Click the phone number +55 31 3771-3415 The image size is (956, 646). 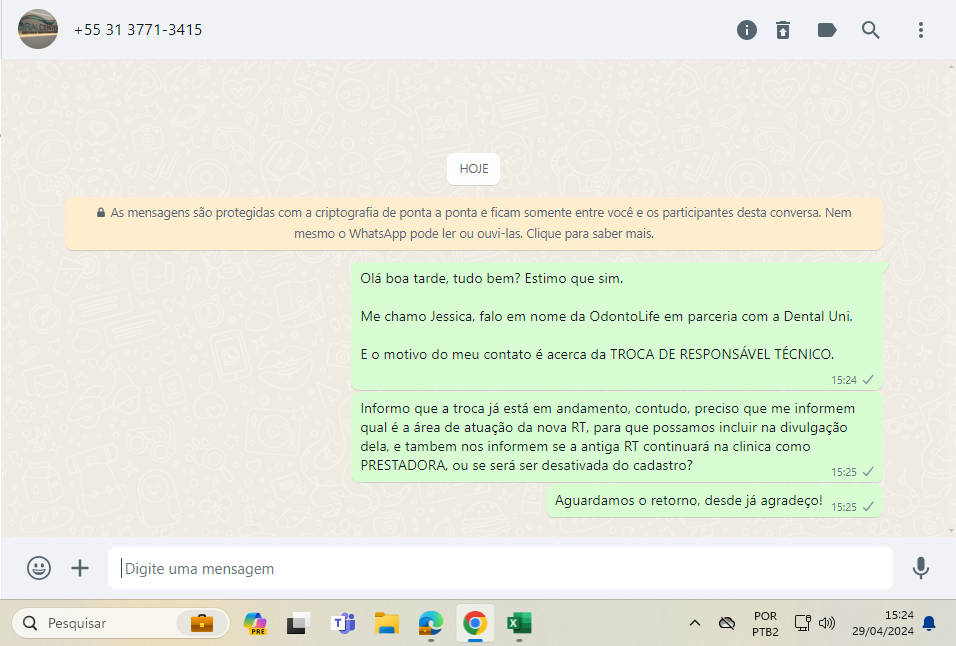[138, 30]
